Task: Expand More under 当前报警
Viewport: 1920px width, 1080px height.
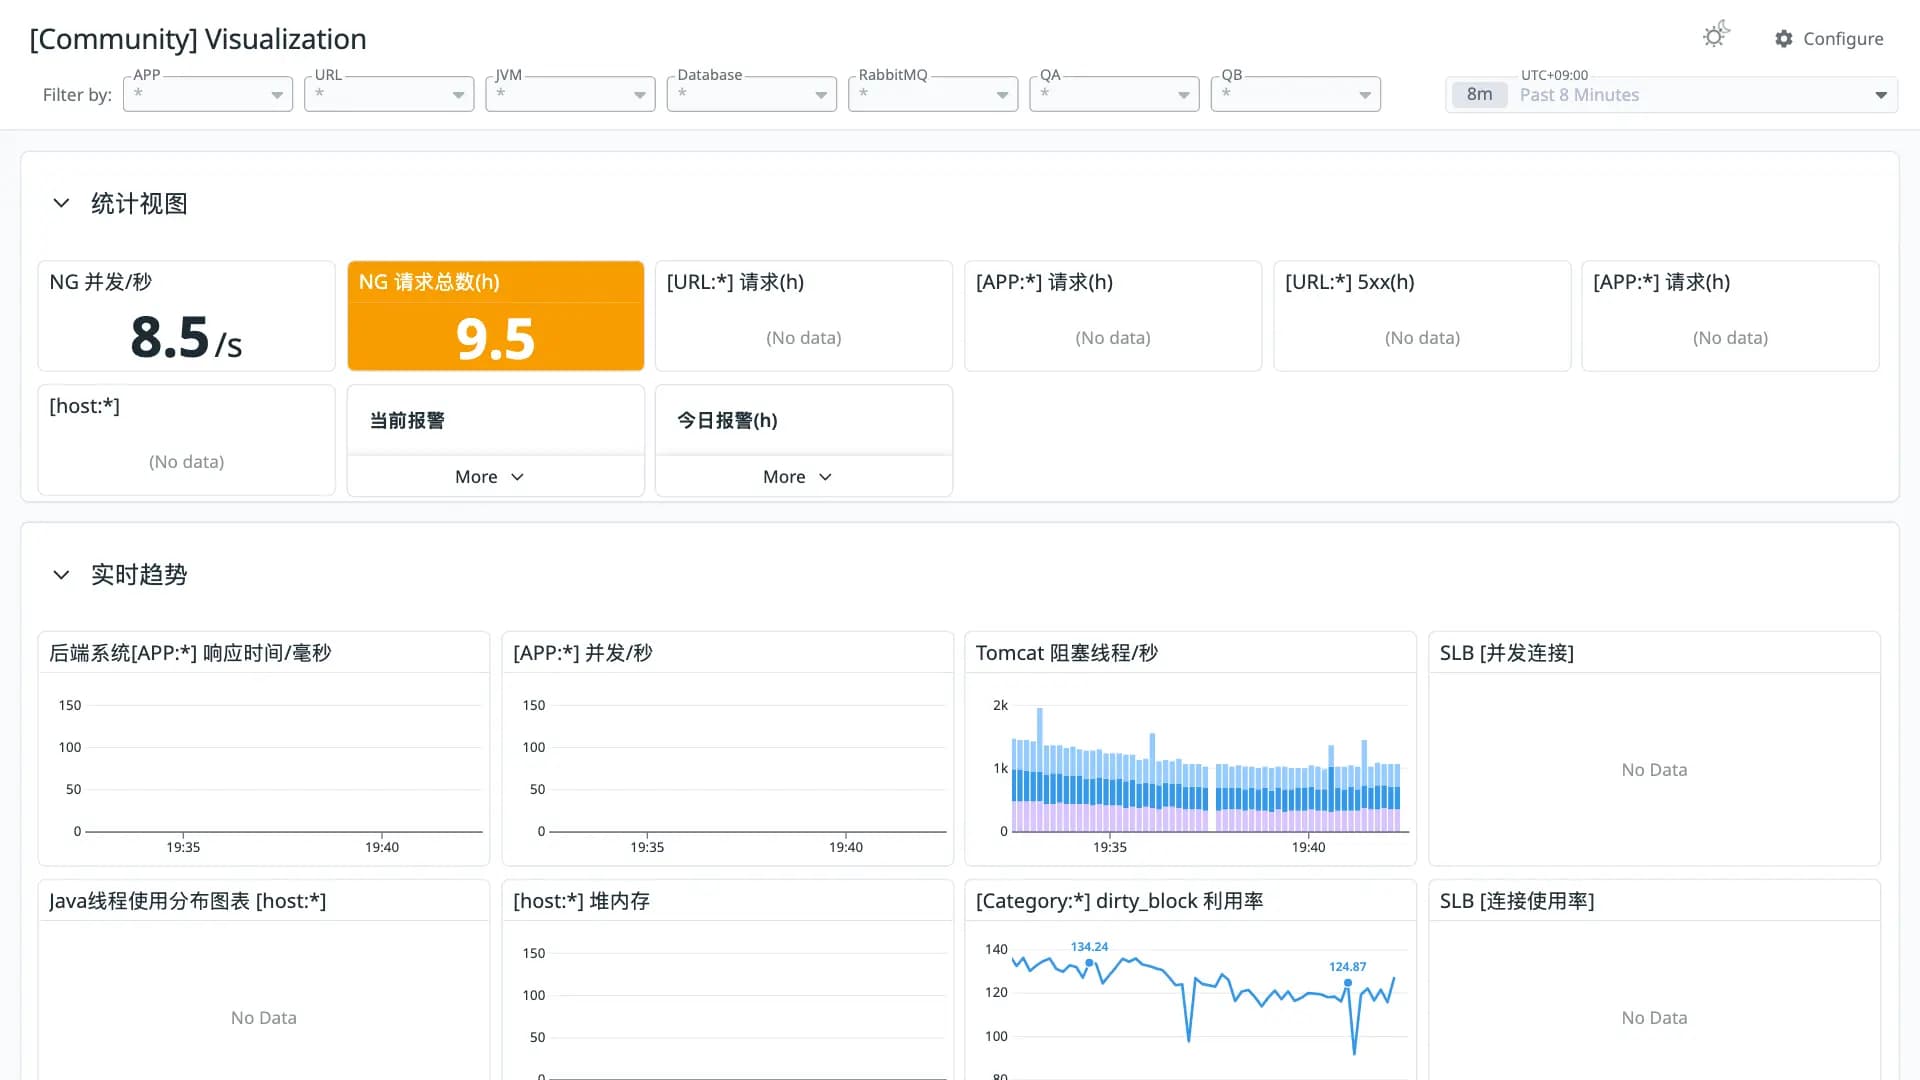Action: click(x=495, y=477)
